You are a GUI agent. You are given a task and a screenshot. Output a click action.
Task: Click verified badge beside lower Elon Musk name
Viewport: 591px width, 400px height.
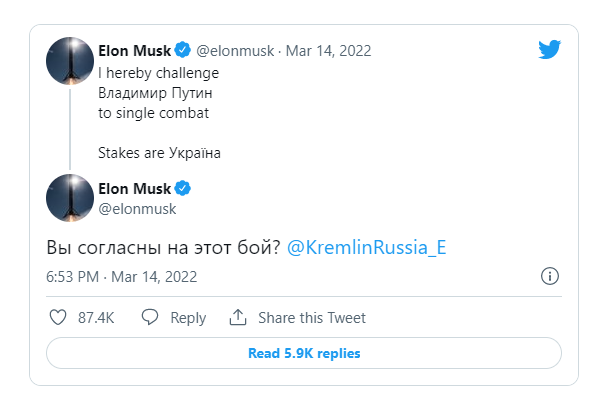(x=183, y=188)
